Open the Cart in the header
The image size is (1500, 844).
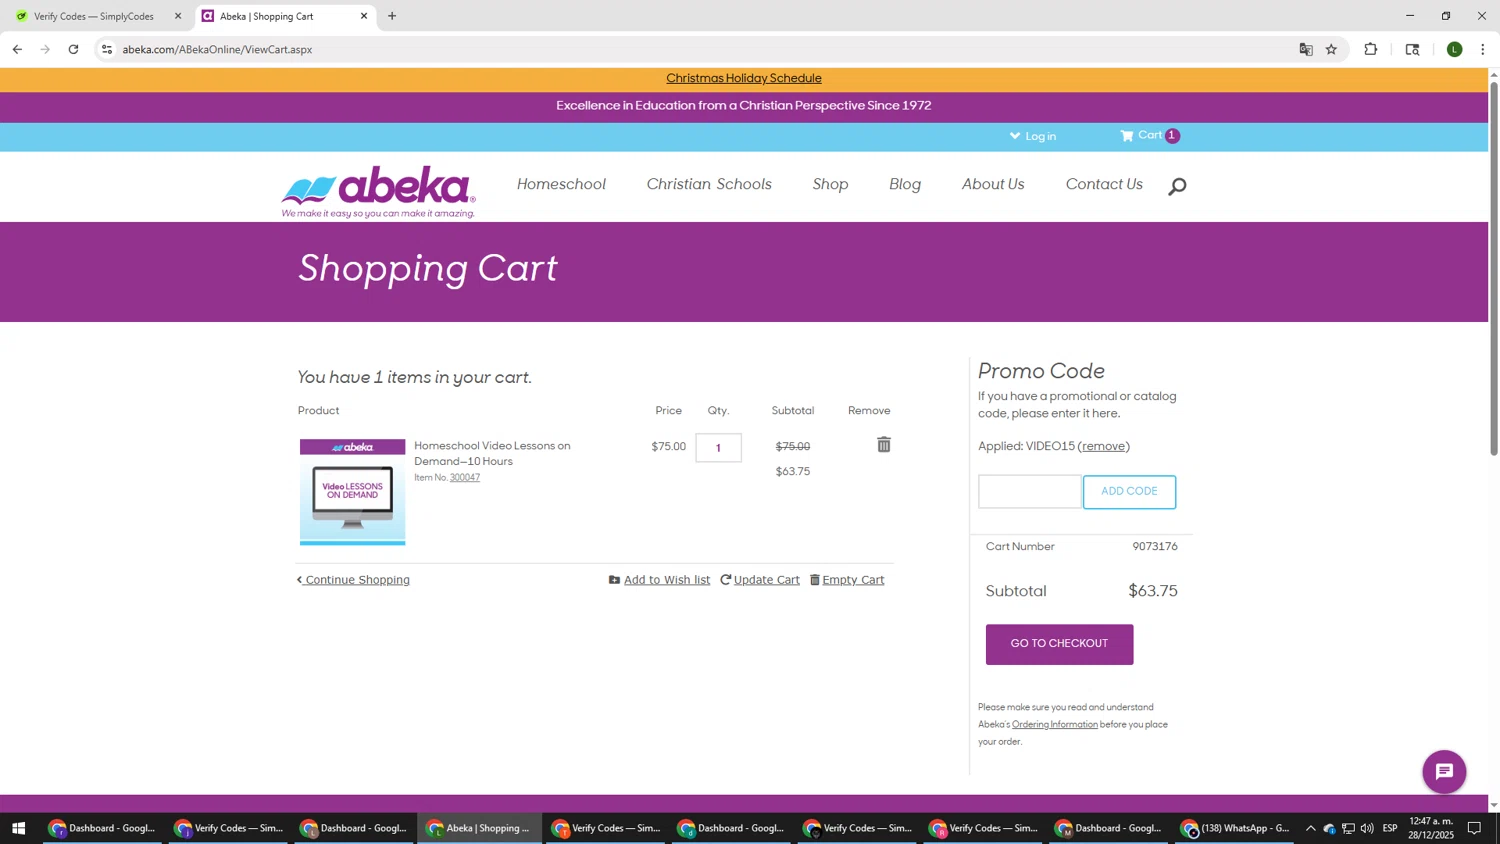(1150, 136)
